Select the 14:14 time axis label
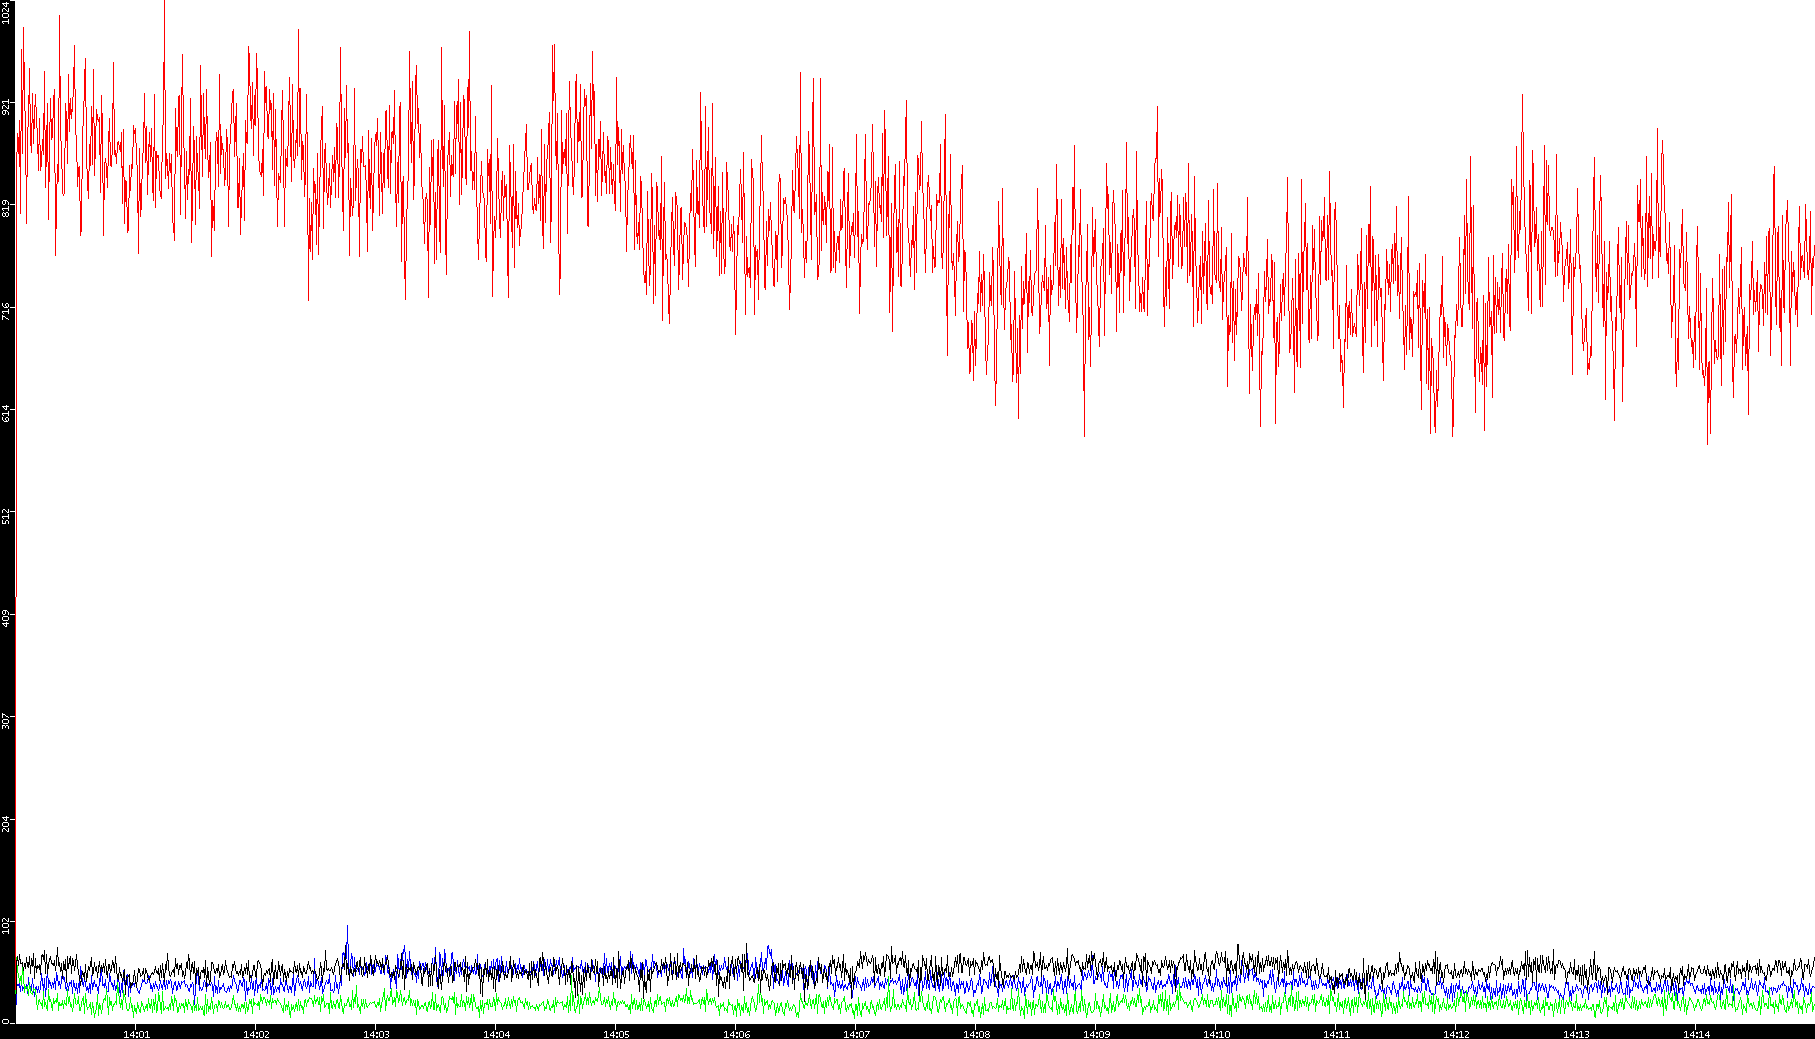 [1696, 1033]
